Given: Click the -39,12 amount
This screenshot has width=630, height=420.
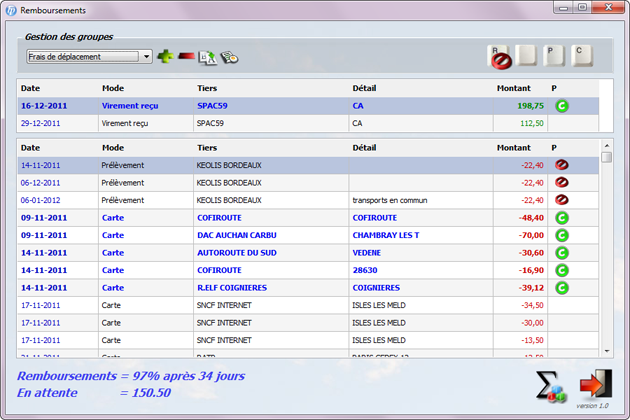Looking at the screenshot, I should click(x=531, y=288).
